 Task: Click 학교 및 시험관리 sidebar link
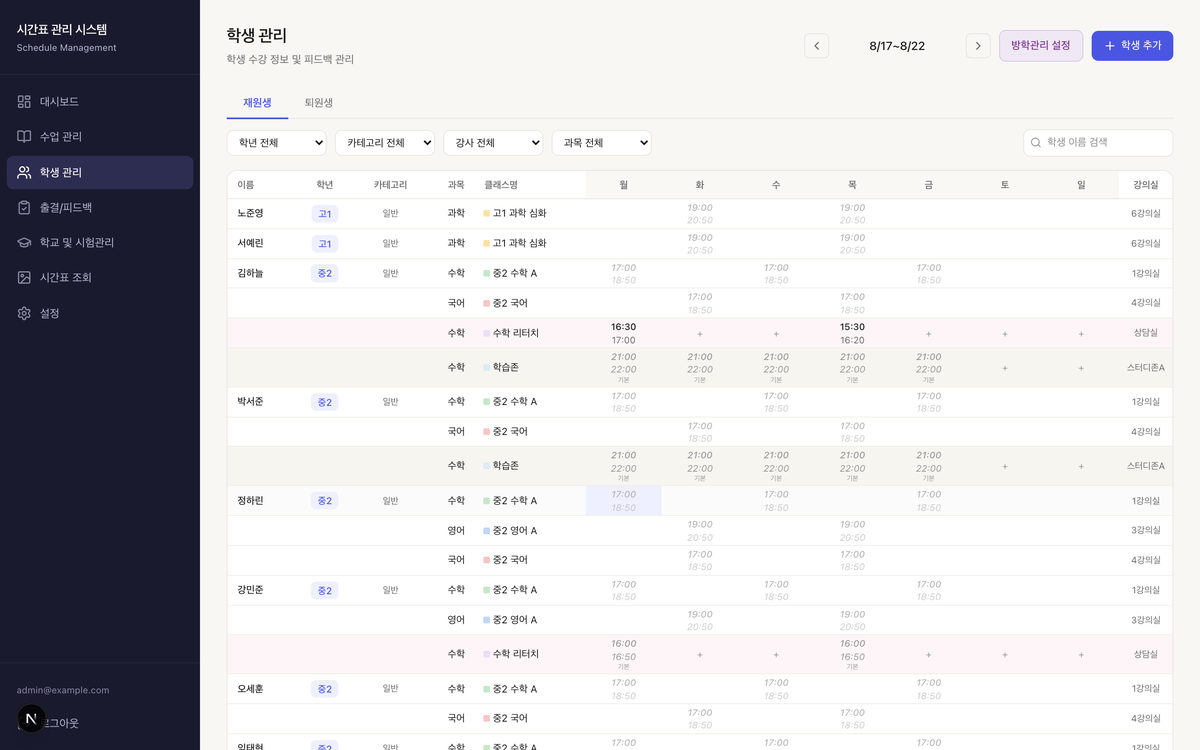pos(100,243)
